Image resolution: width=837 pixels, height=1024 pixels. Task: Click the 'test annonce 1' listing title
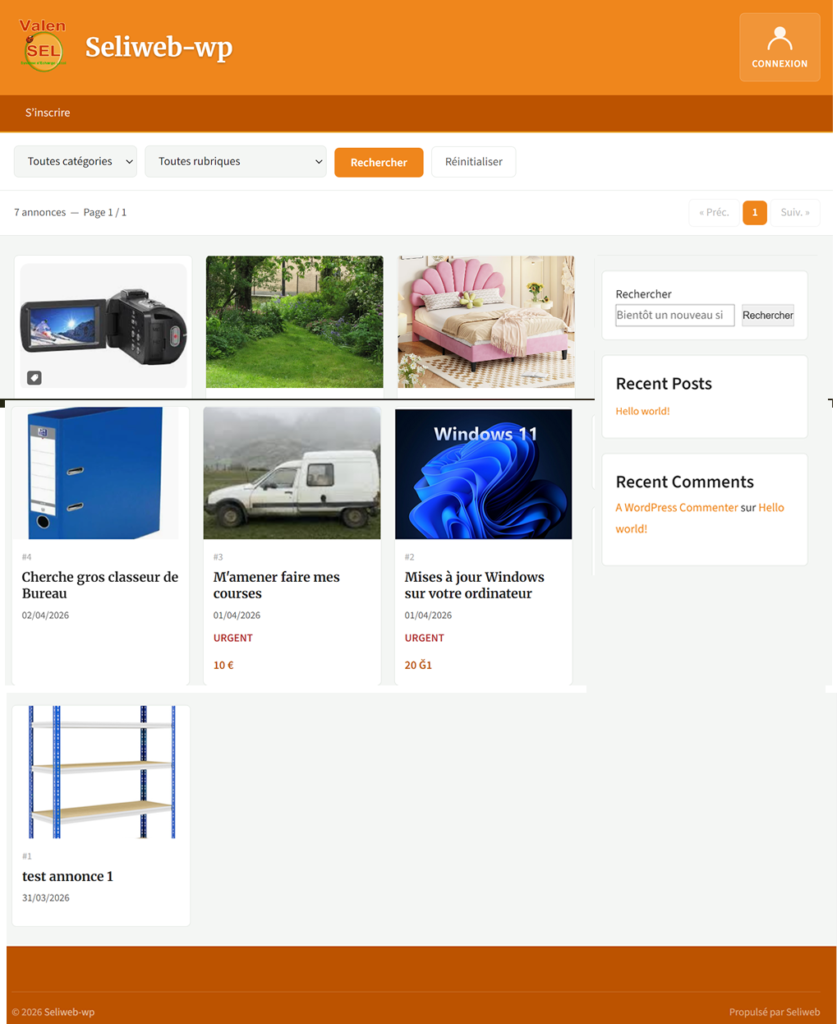pos(67,876)
